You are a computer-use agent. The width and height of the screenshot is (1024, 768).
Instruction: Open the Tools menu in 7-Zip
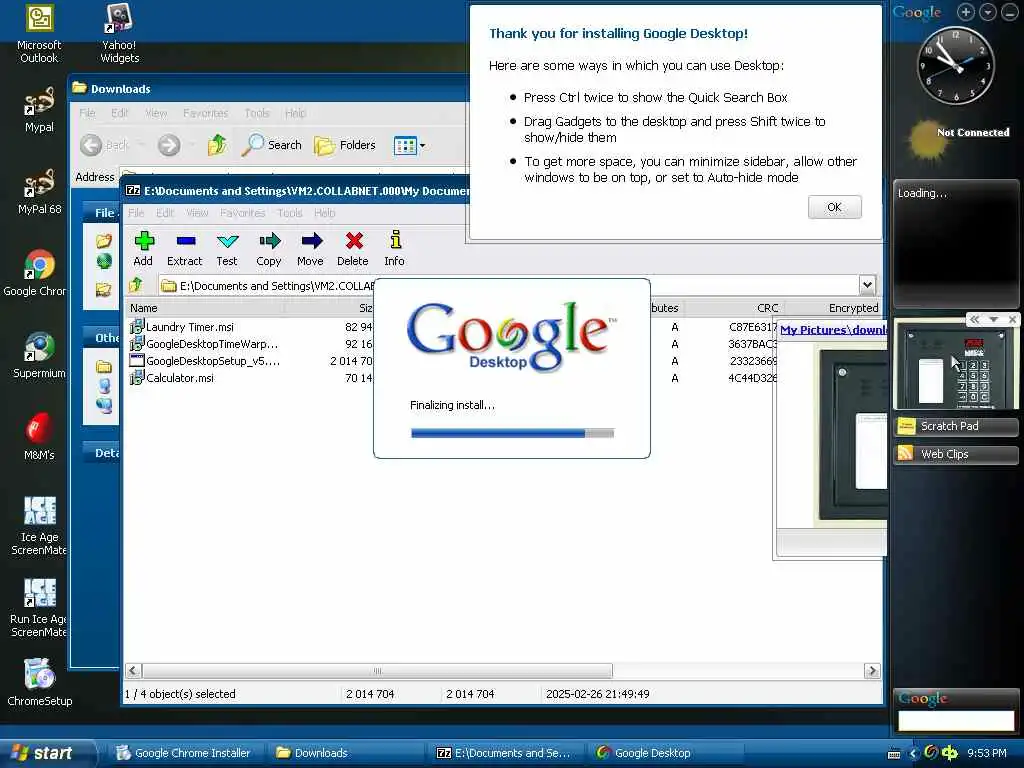point(289,213)
